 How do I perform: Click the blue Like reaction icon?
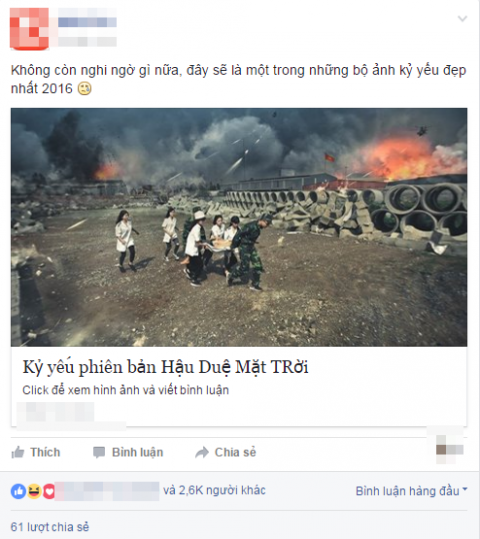pyautogui.click(x=18, y=491)
